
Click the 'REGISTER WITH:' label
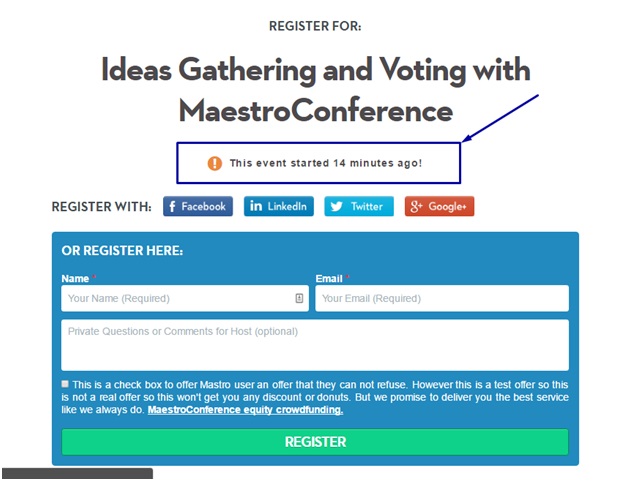[102, 207]
